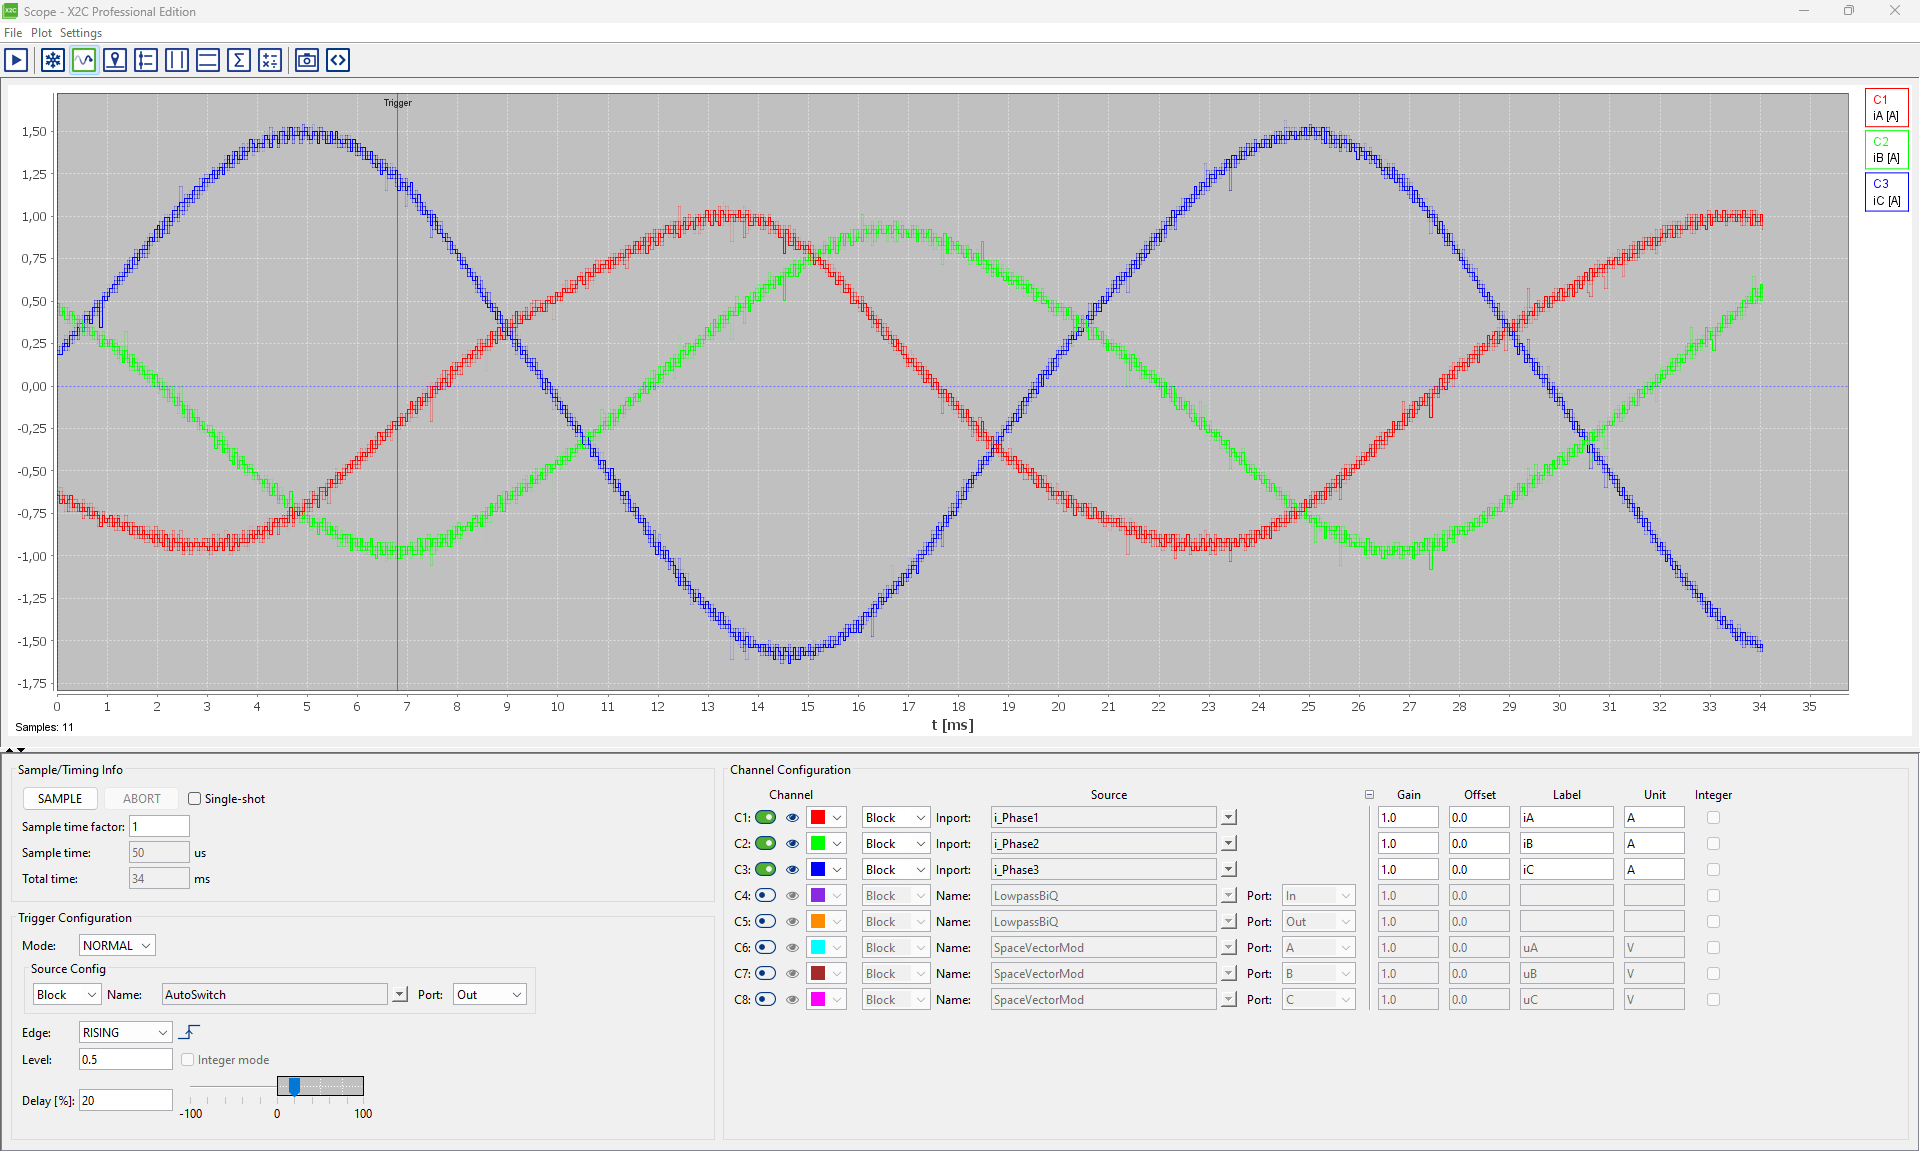Open the math operators calculator icon
This screenshot has width=1920, height=1152.
[x=270, y=60]
